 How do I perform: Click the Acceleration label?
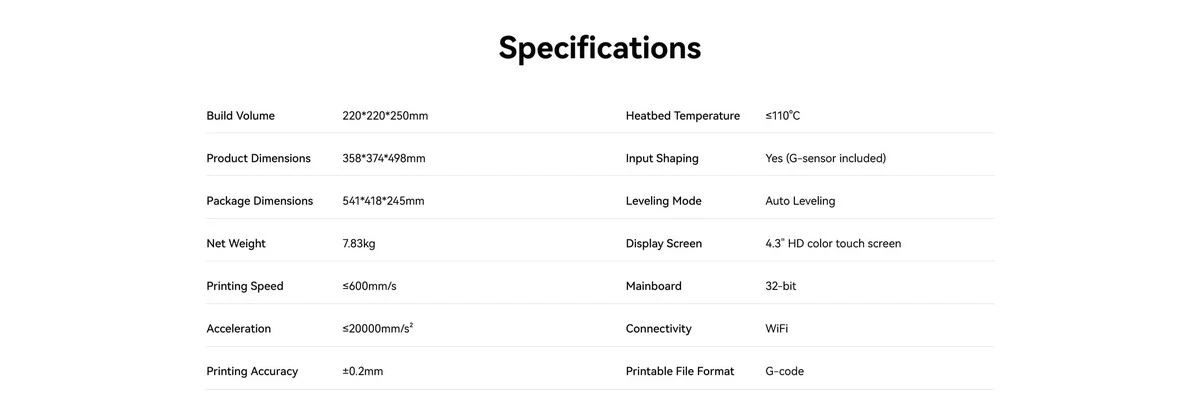[x=238, y=329]
